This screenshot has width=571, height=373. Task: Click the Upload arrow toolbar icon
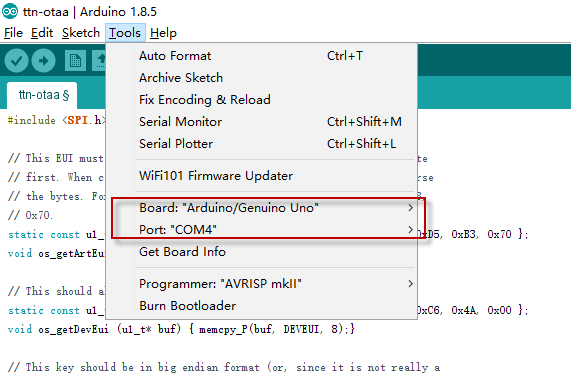tap(43, 60)
